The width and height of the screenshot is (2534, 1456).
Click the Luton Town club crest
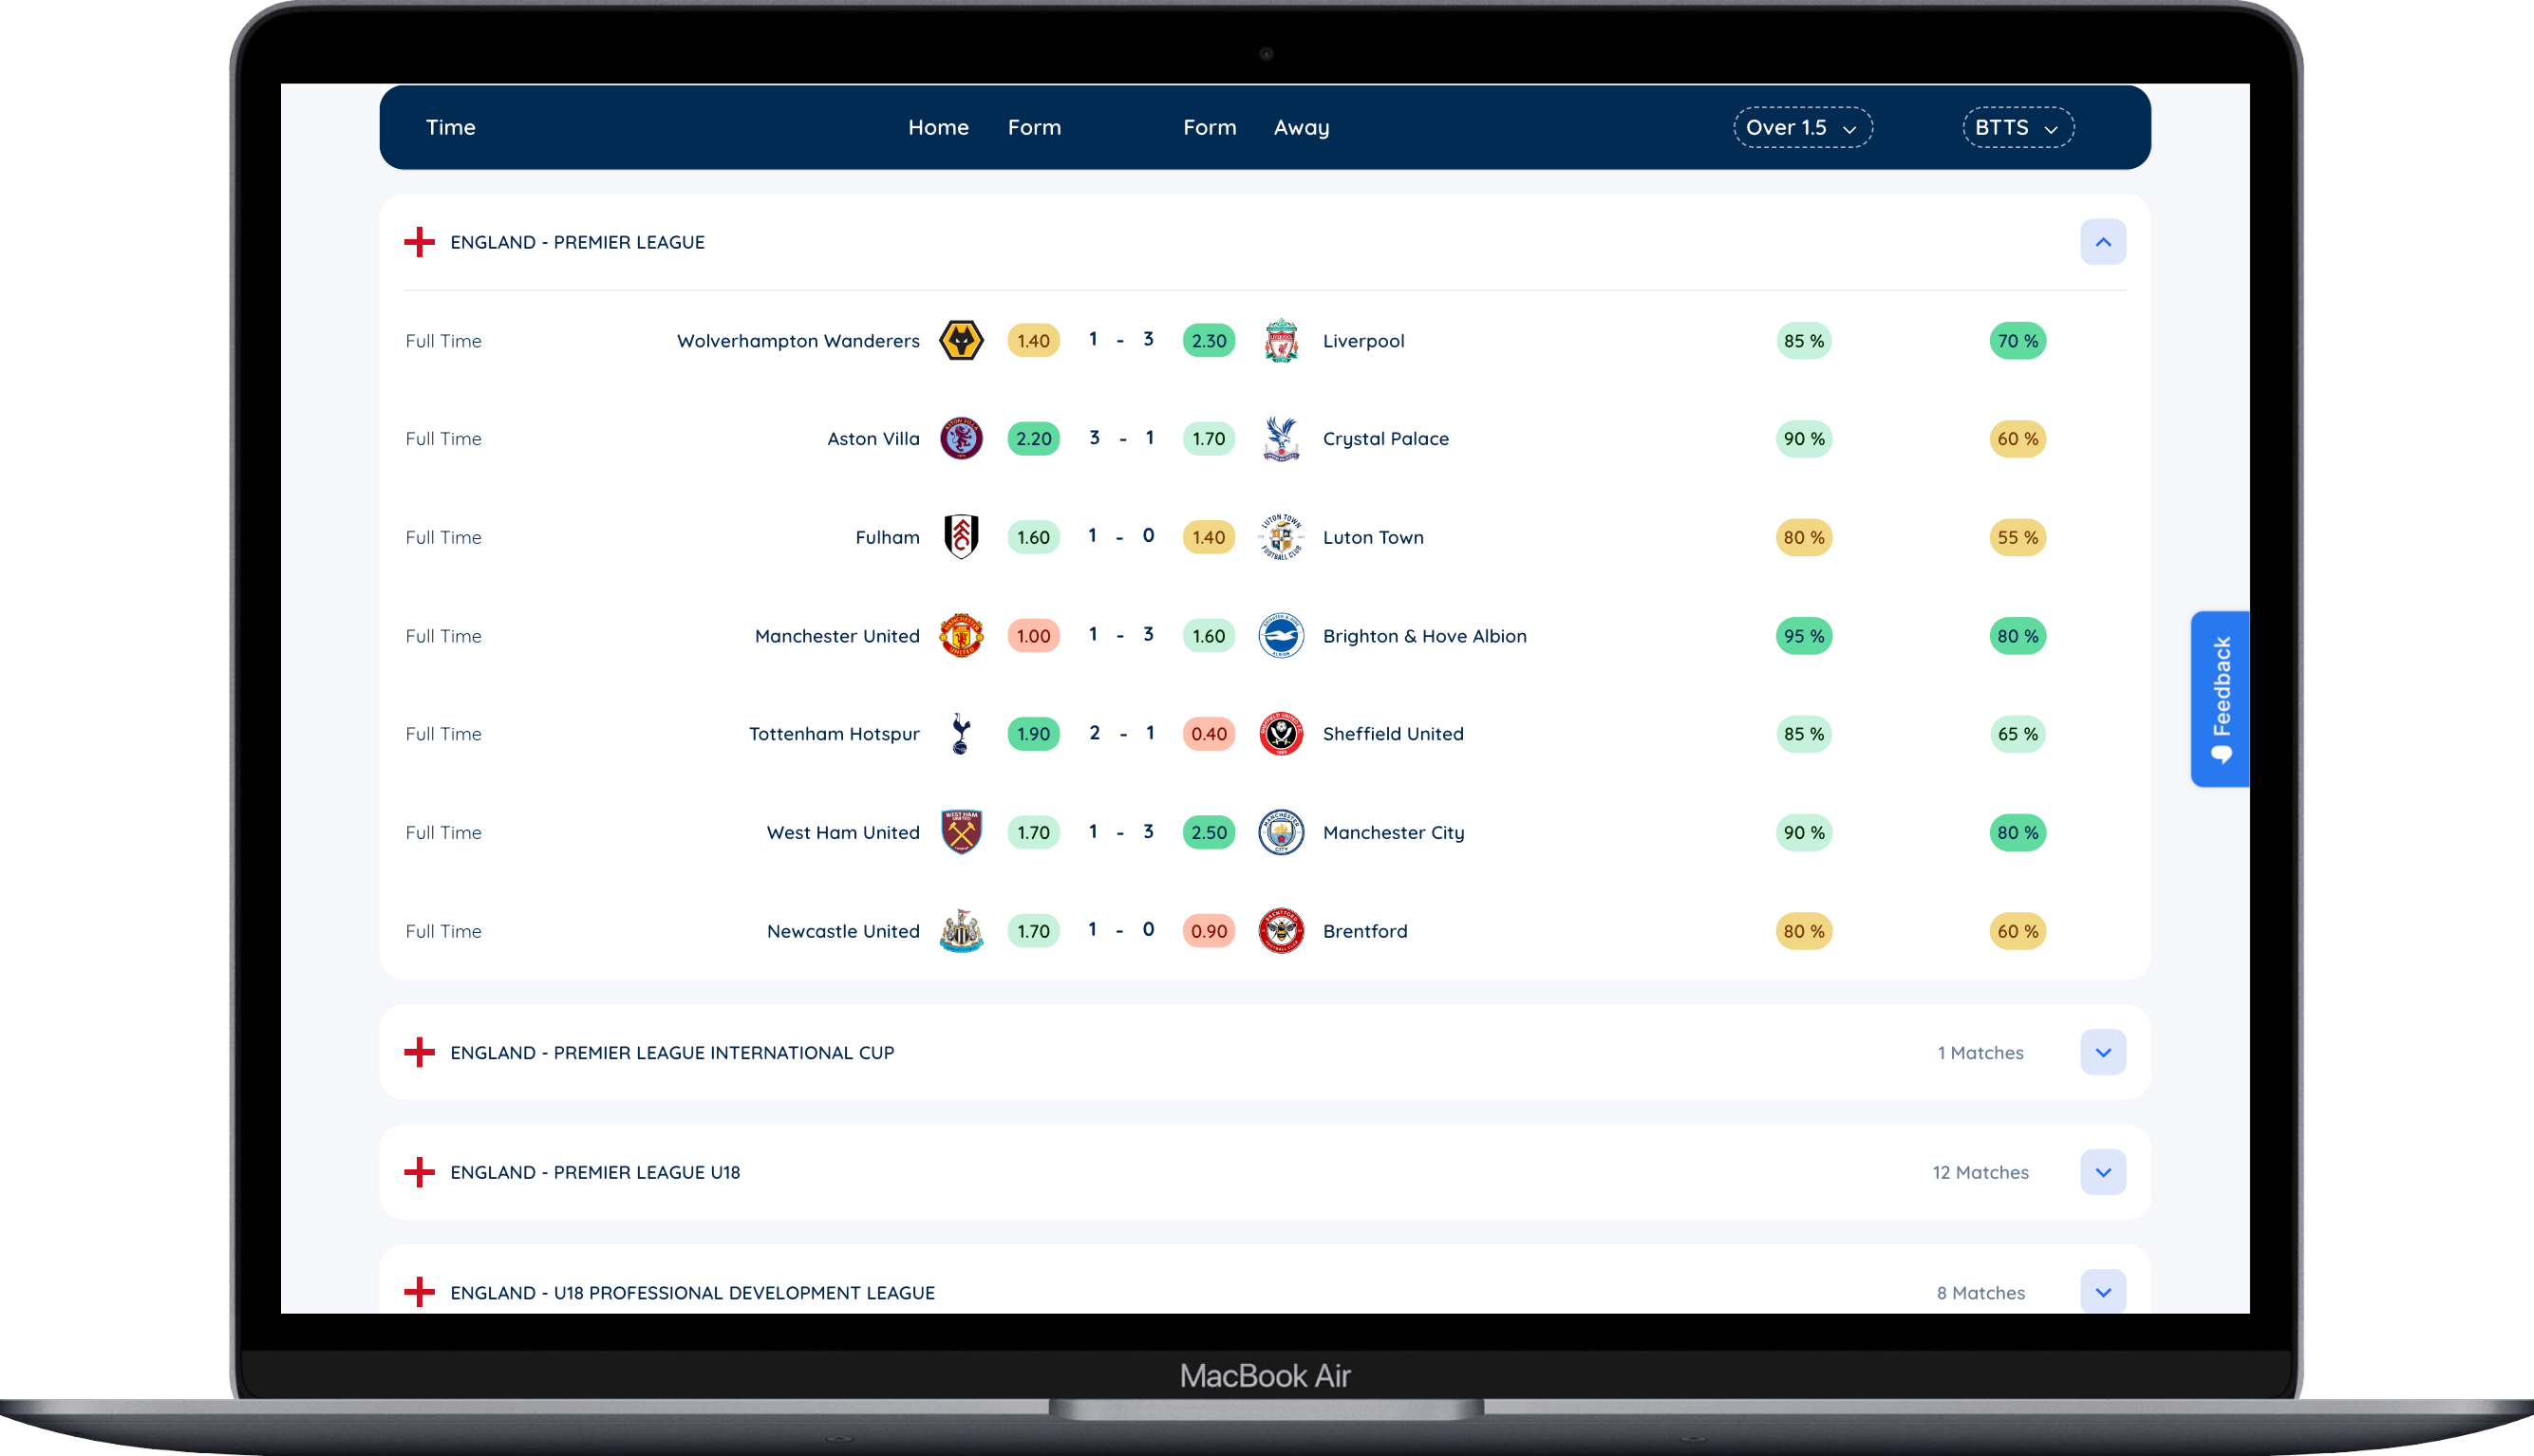(x=1281, y=537)
